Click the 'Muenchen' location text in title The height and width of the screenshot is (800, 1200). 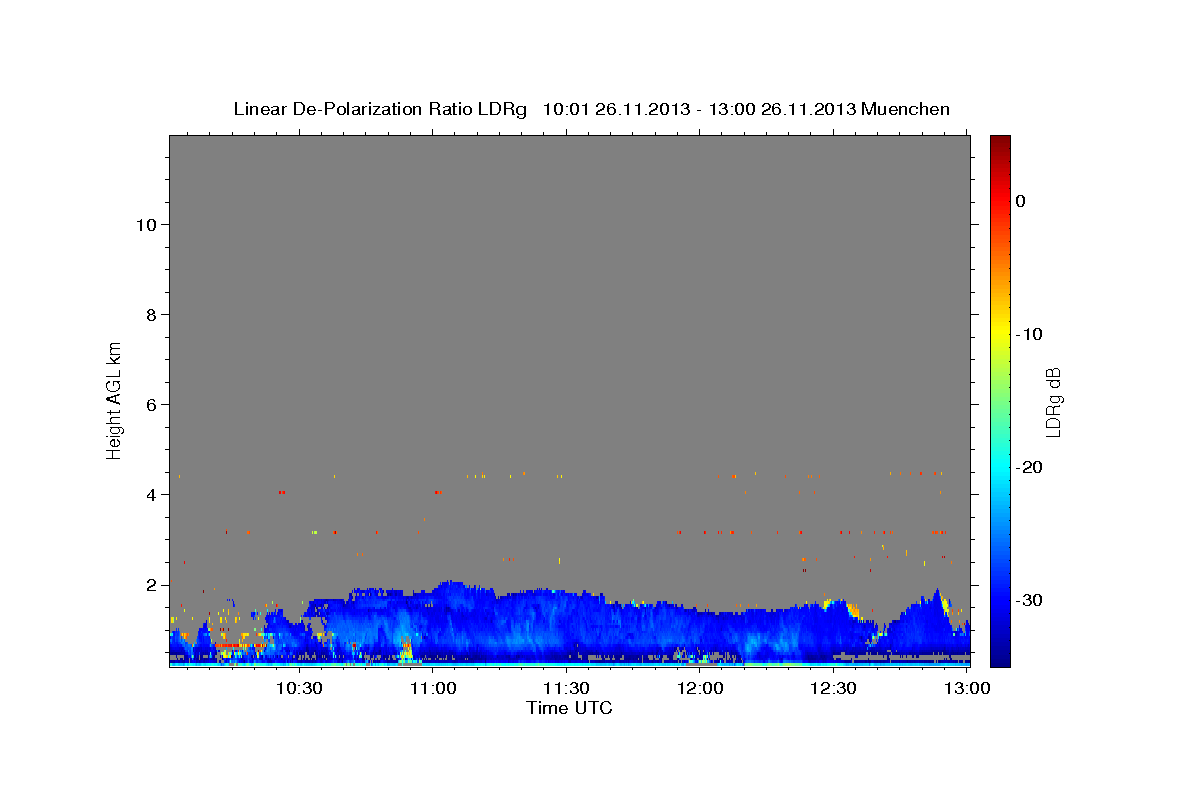[906, 109]
